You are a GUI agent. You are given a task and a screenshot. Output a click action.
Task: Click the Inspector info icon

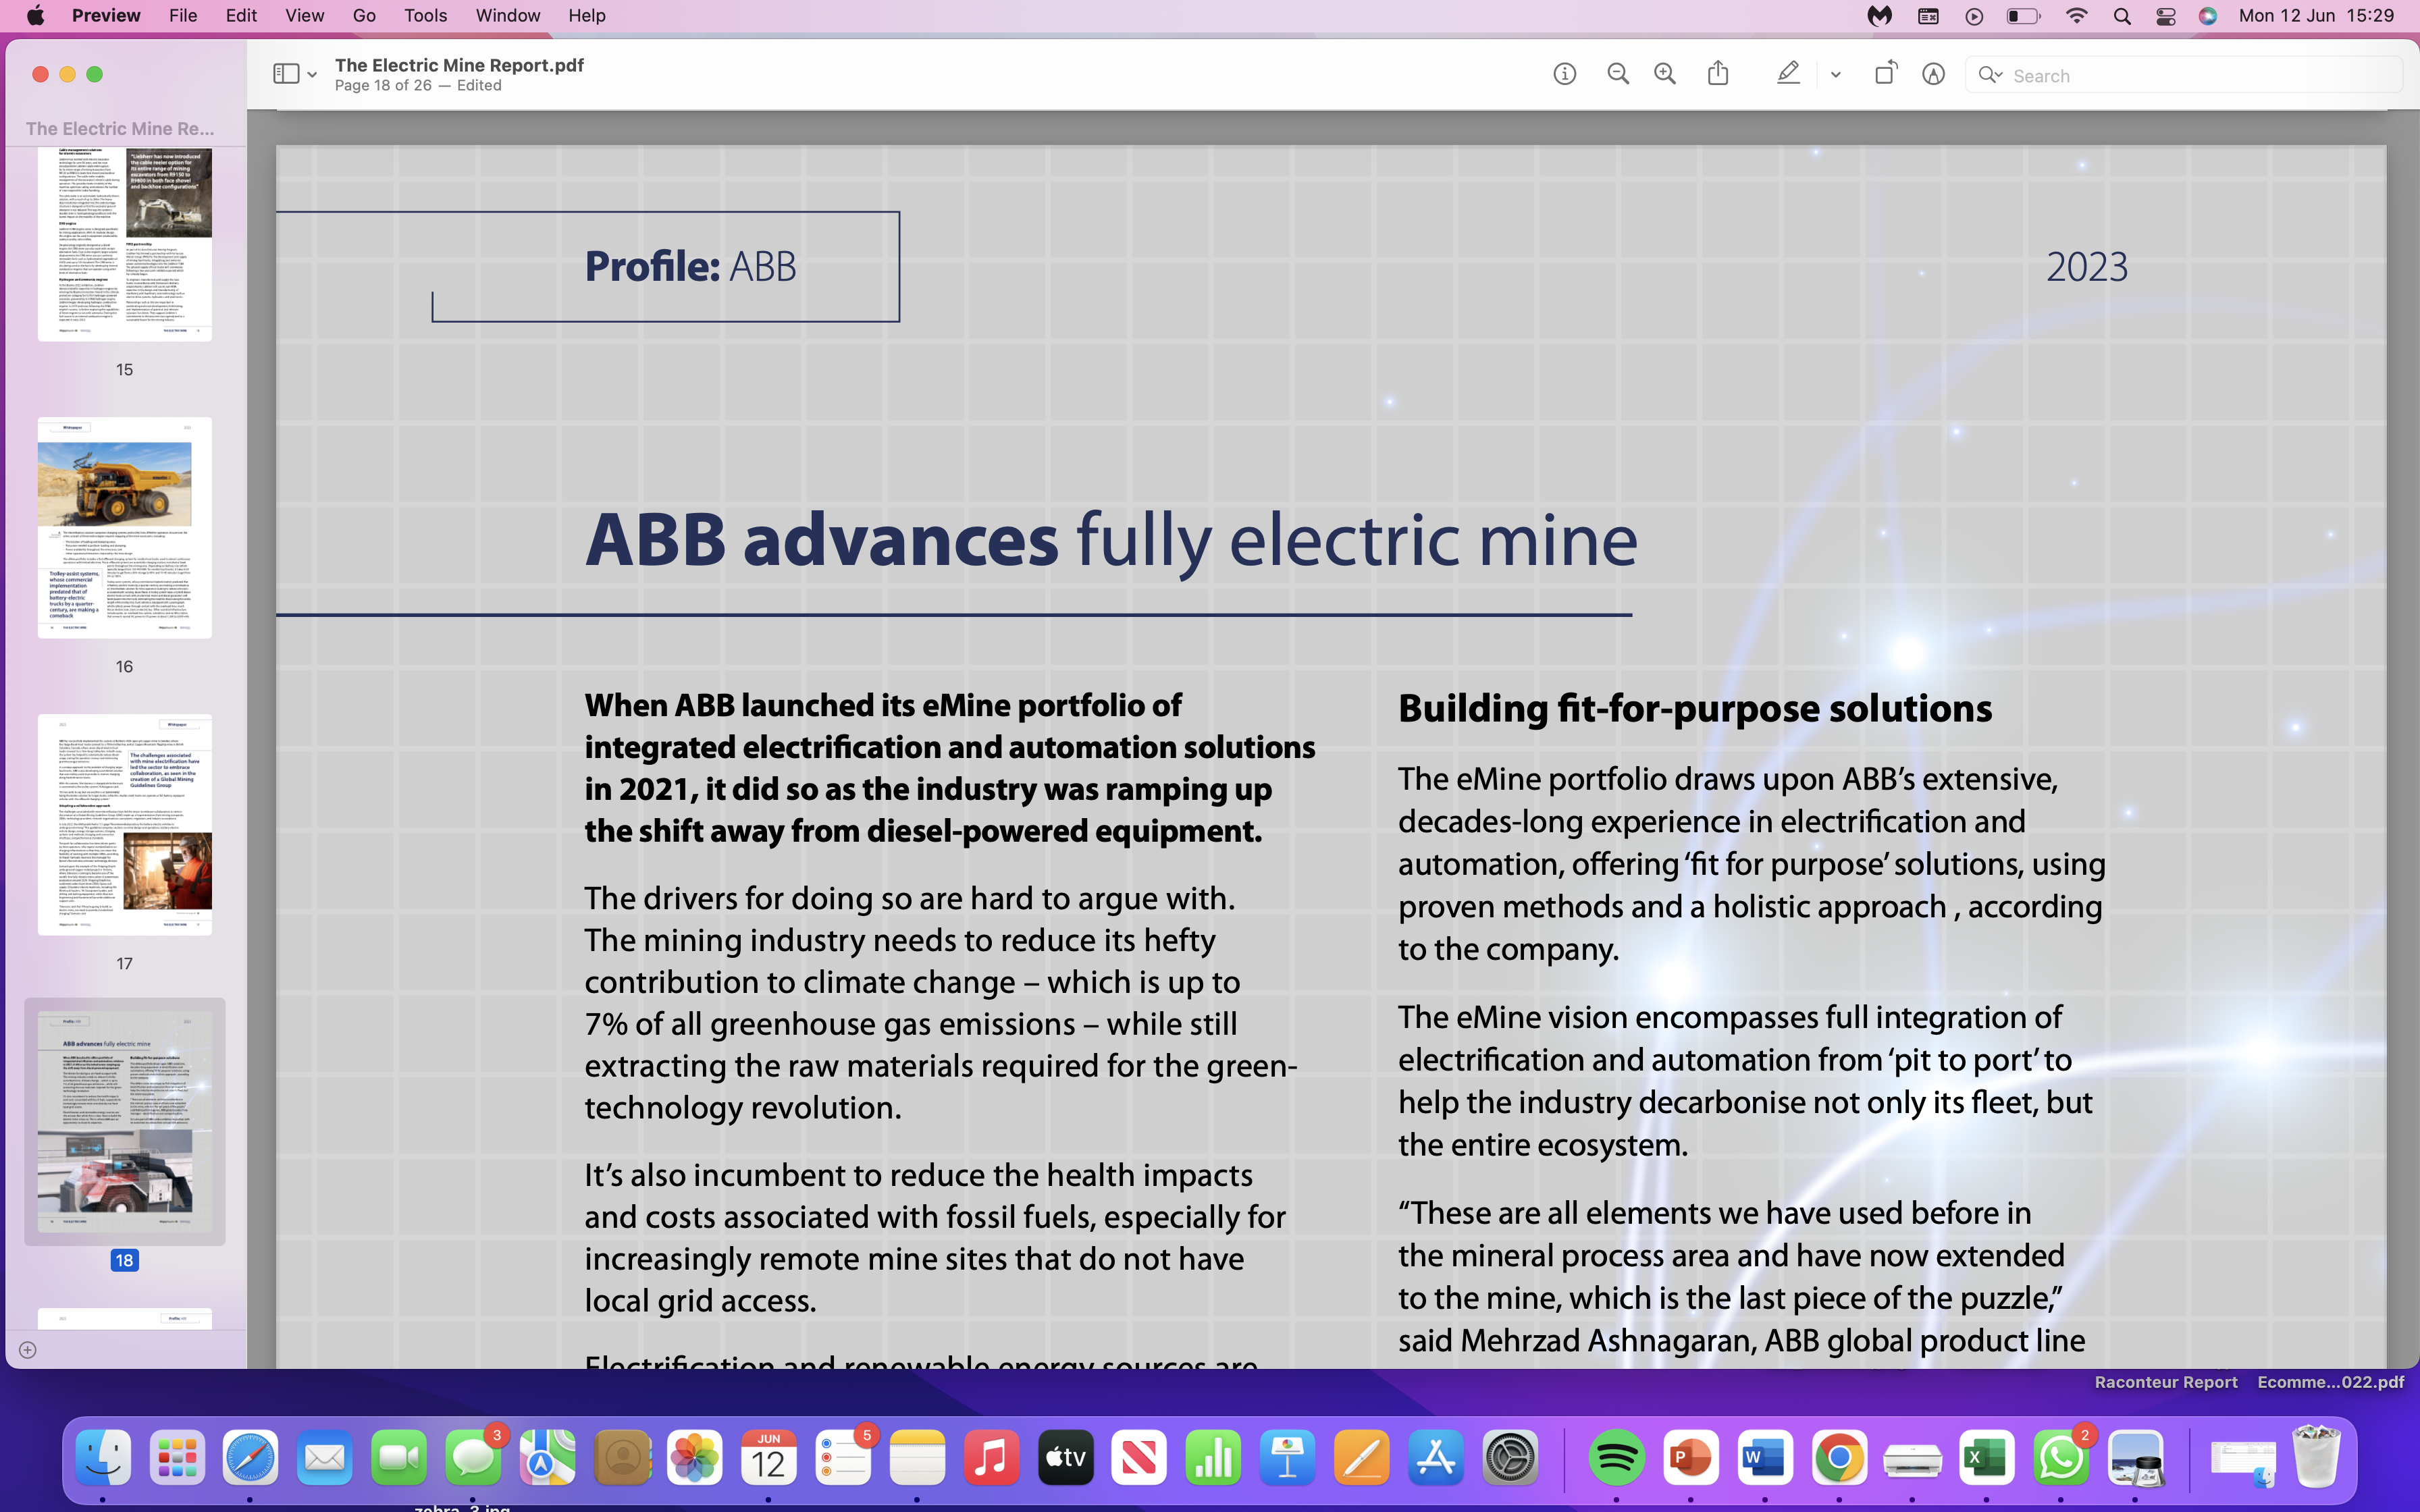pyautogui.click(x=1564, y=74)
